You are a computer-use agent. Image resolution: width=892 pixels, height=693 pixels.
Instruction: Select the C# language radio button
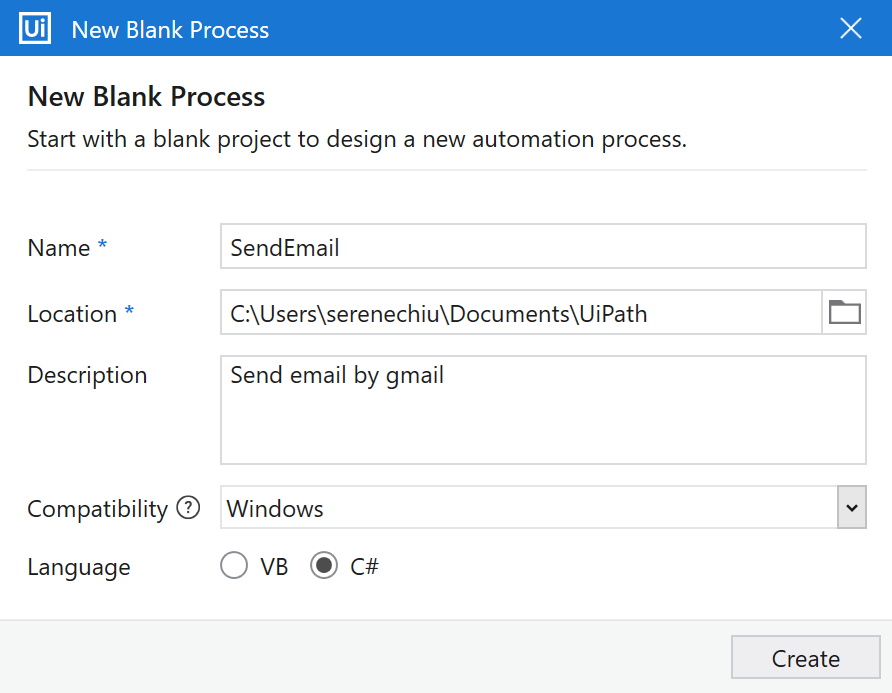tap(324, 567)
